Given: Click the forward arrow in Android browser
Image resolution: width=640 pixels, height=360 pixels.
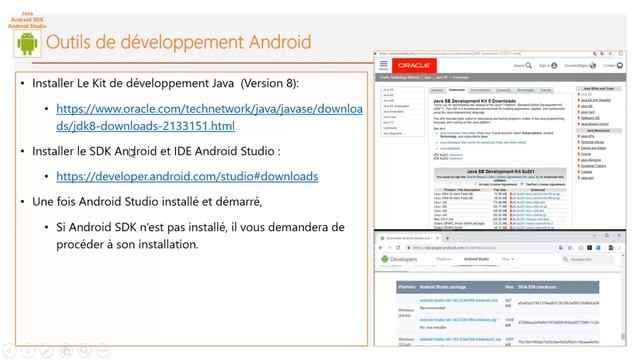Looking at the screenshot, I should [x=389, y=248].
